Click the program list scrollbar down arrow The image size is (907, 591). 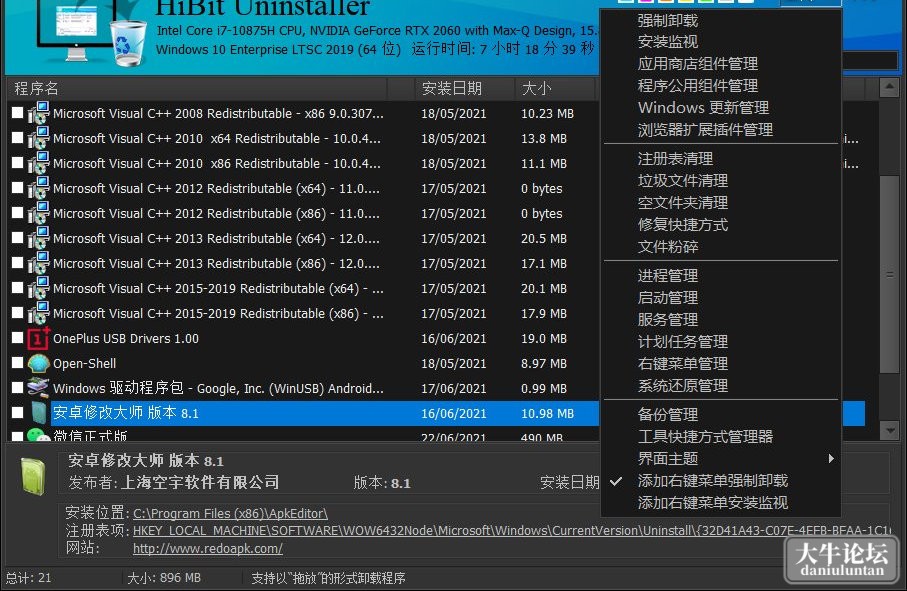(888, 429)
